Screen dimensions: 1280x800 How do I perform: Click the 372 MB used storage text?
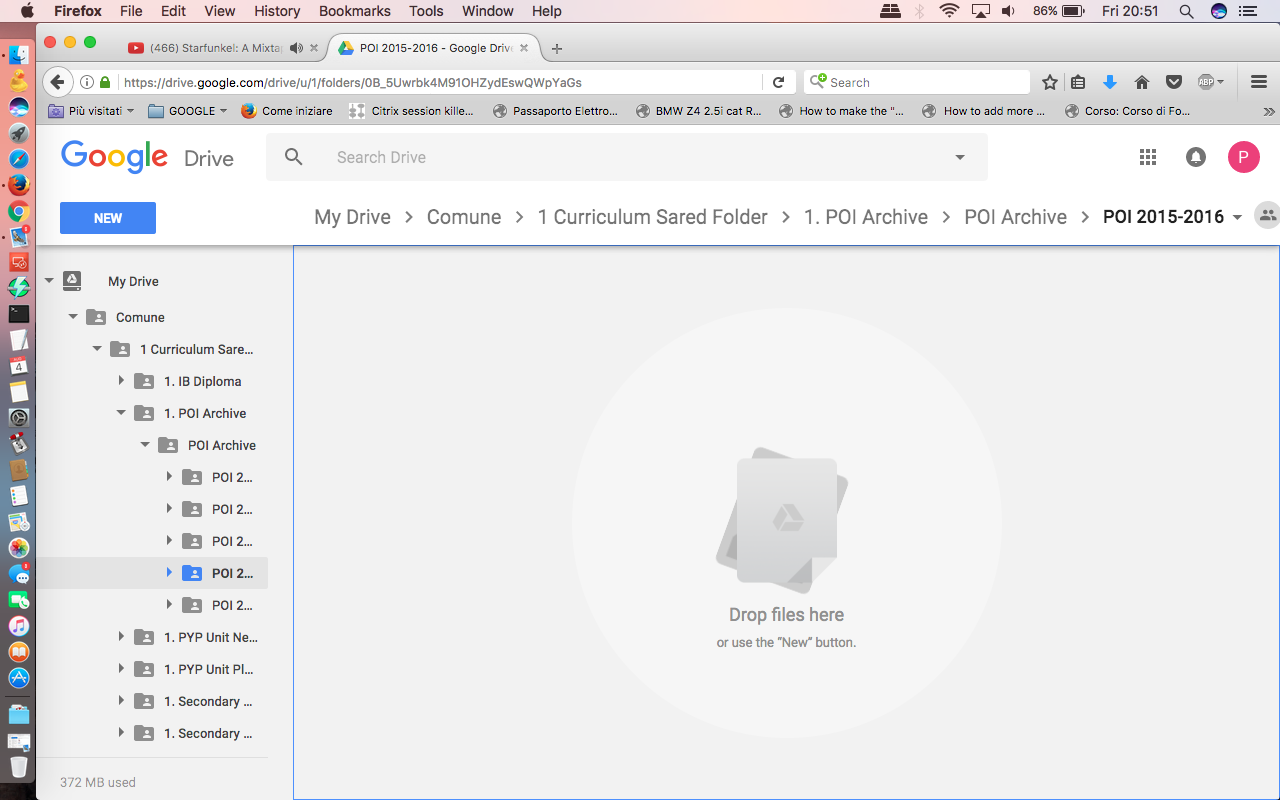click(98, 782)
